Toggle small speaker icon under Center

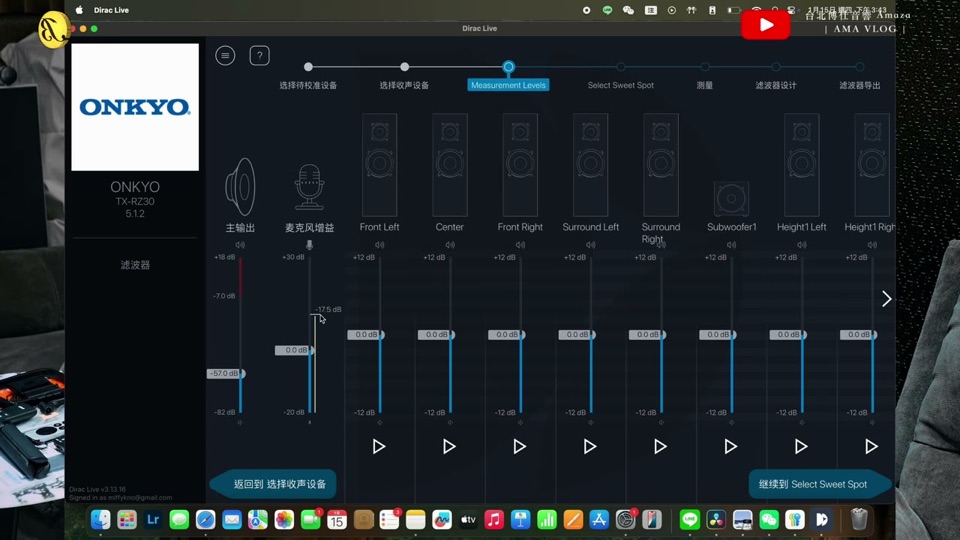click(x=450, y=245)
